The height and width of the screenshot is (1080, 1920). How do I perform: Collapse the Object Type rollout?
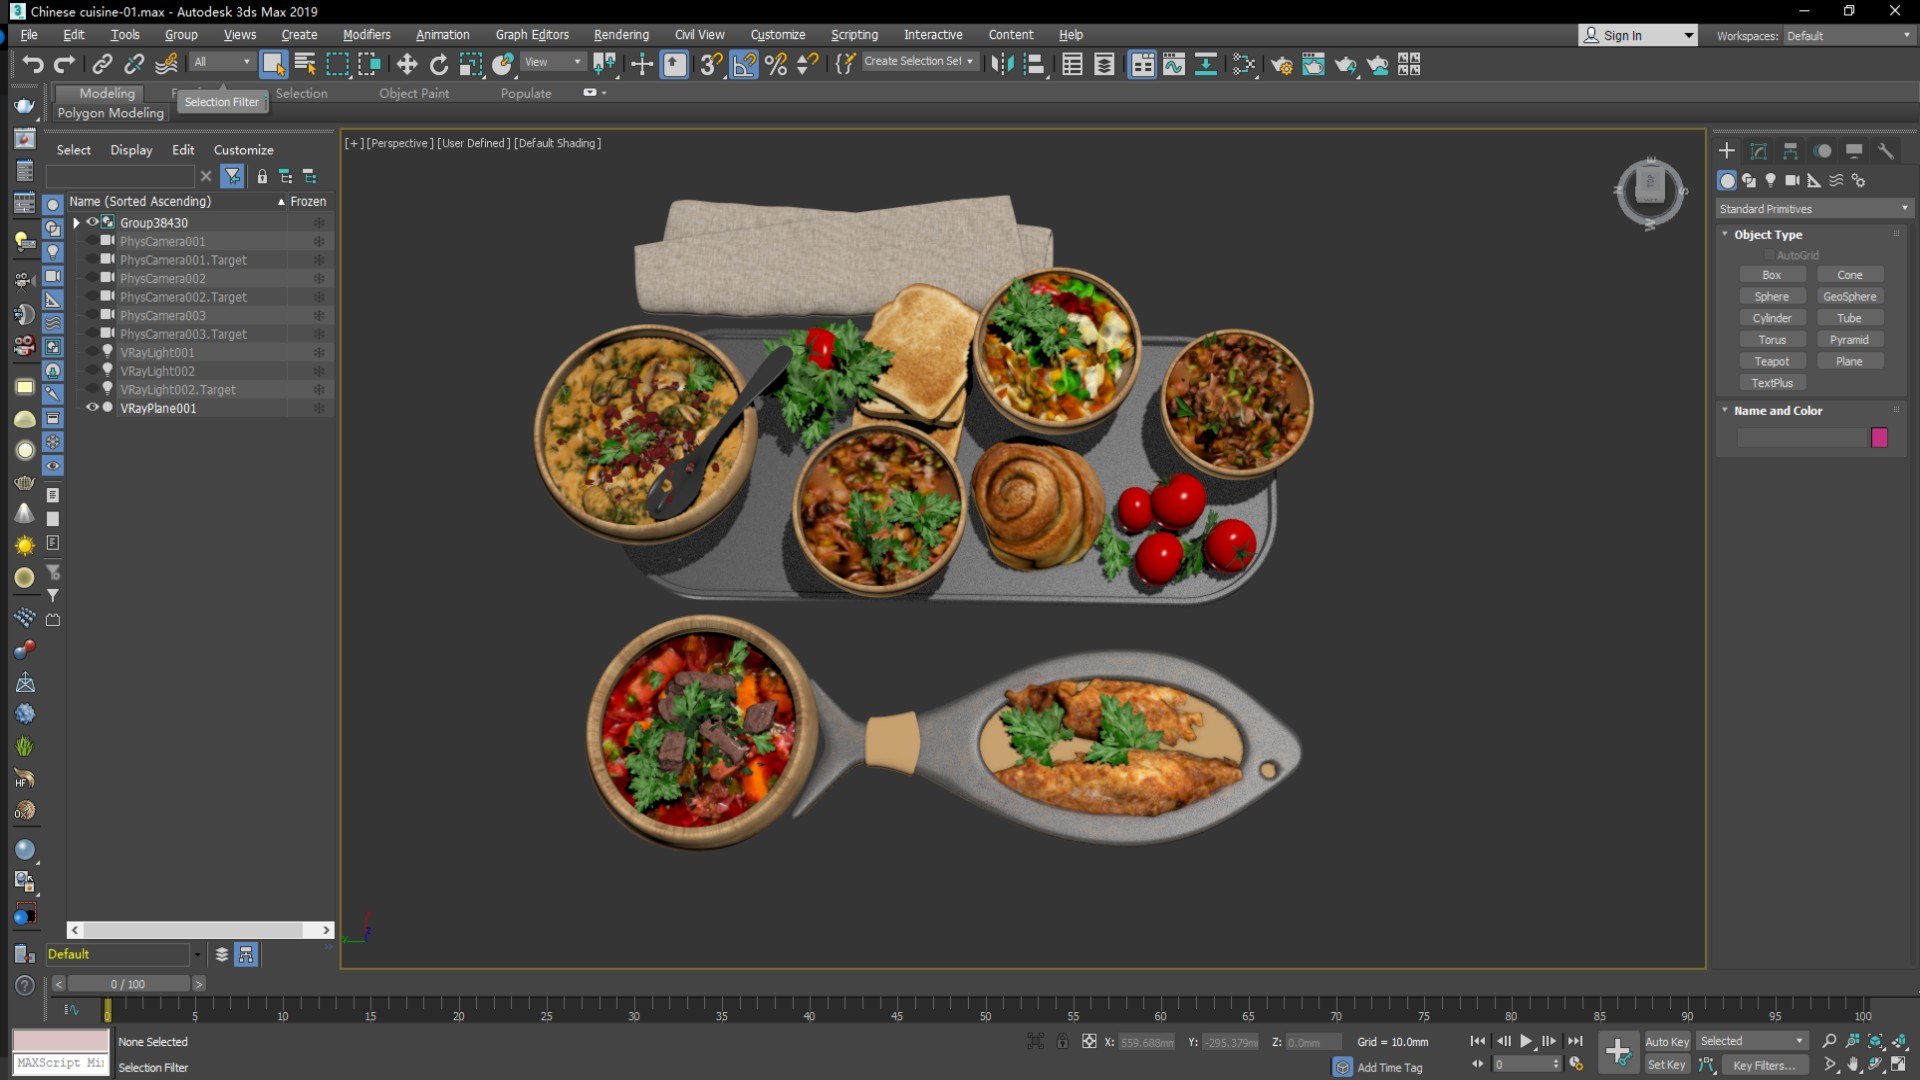[x=1767, y=234]
